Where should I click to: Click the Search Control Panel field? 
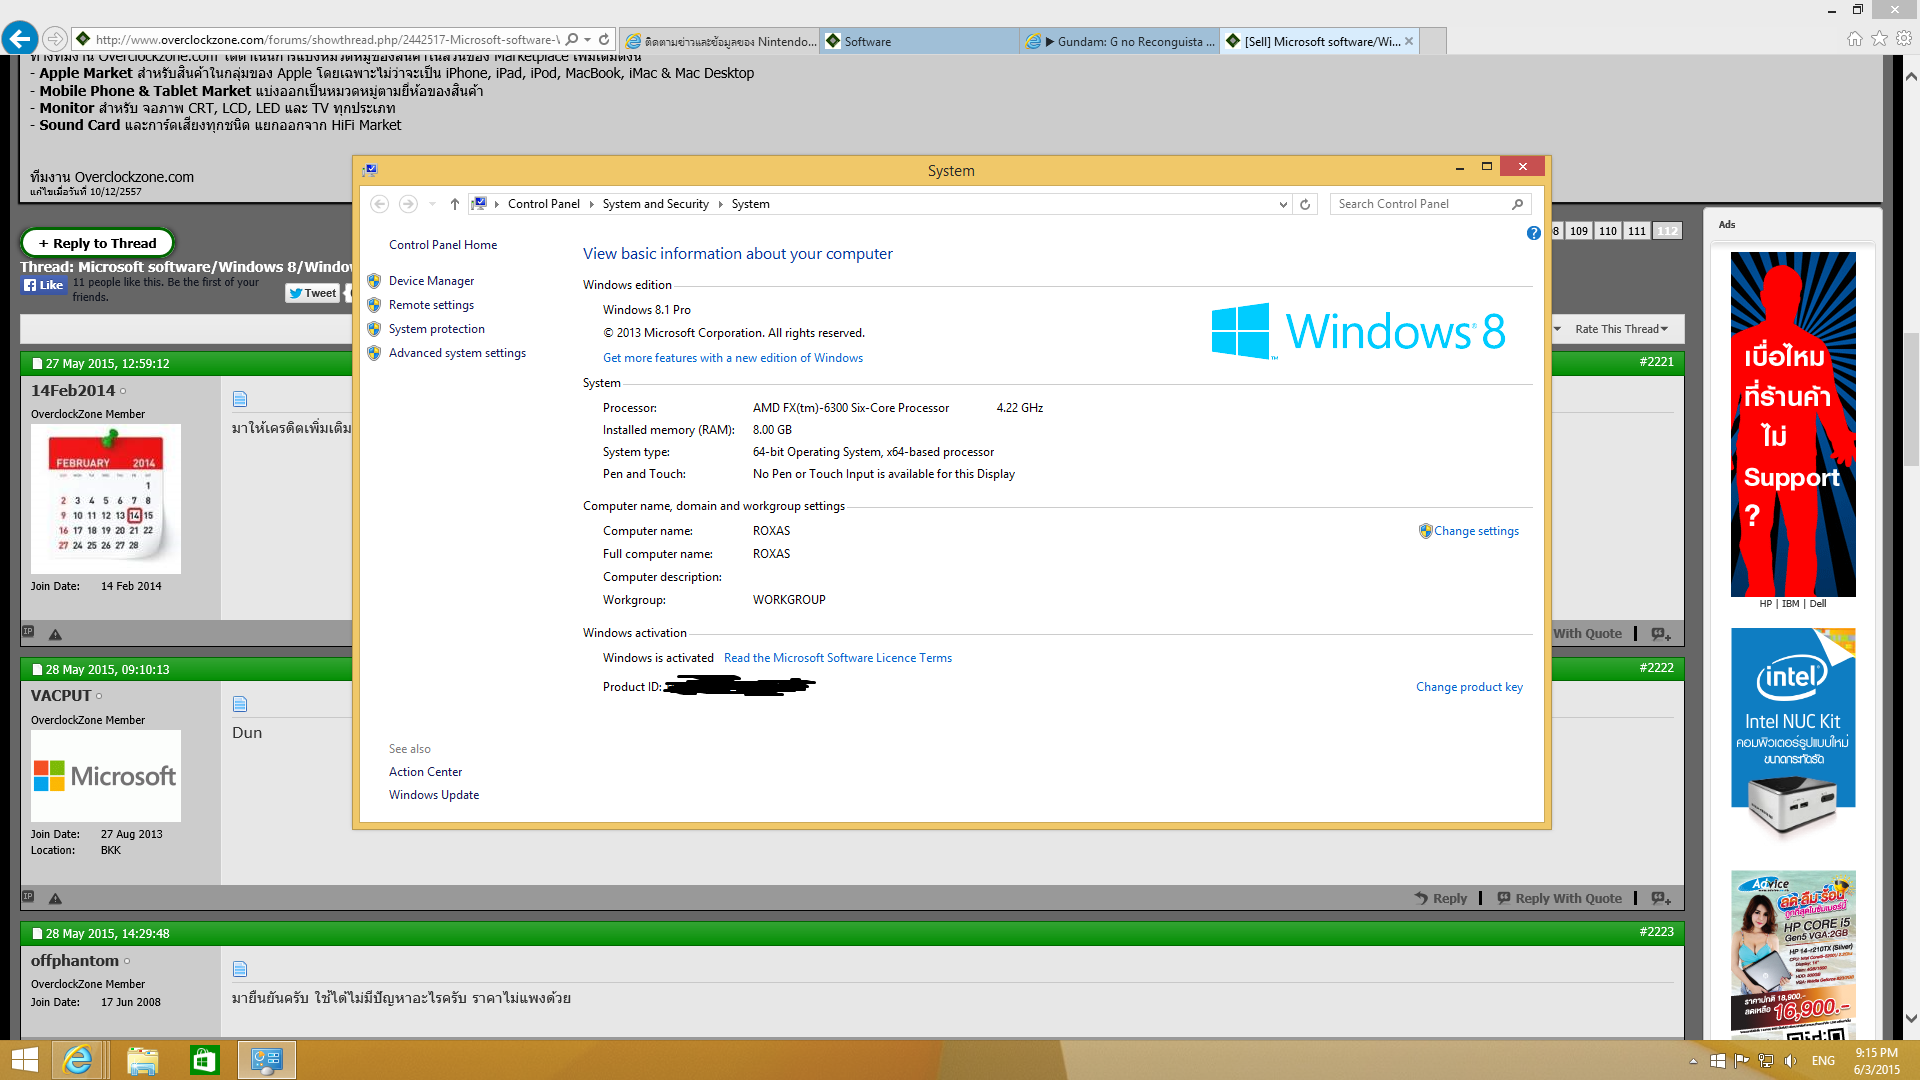click(x=1420, y=204)
